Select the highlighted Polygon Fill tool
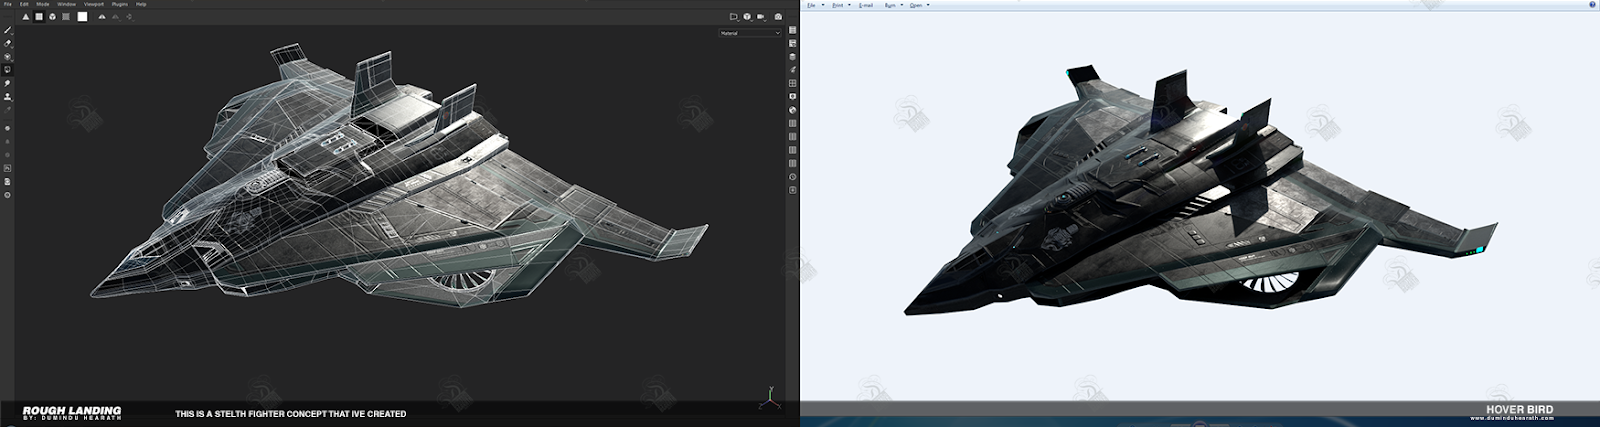1600x427 pixels. click(8, 70)
